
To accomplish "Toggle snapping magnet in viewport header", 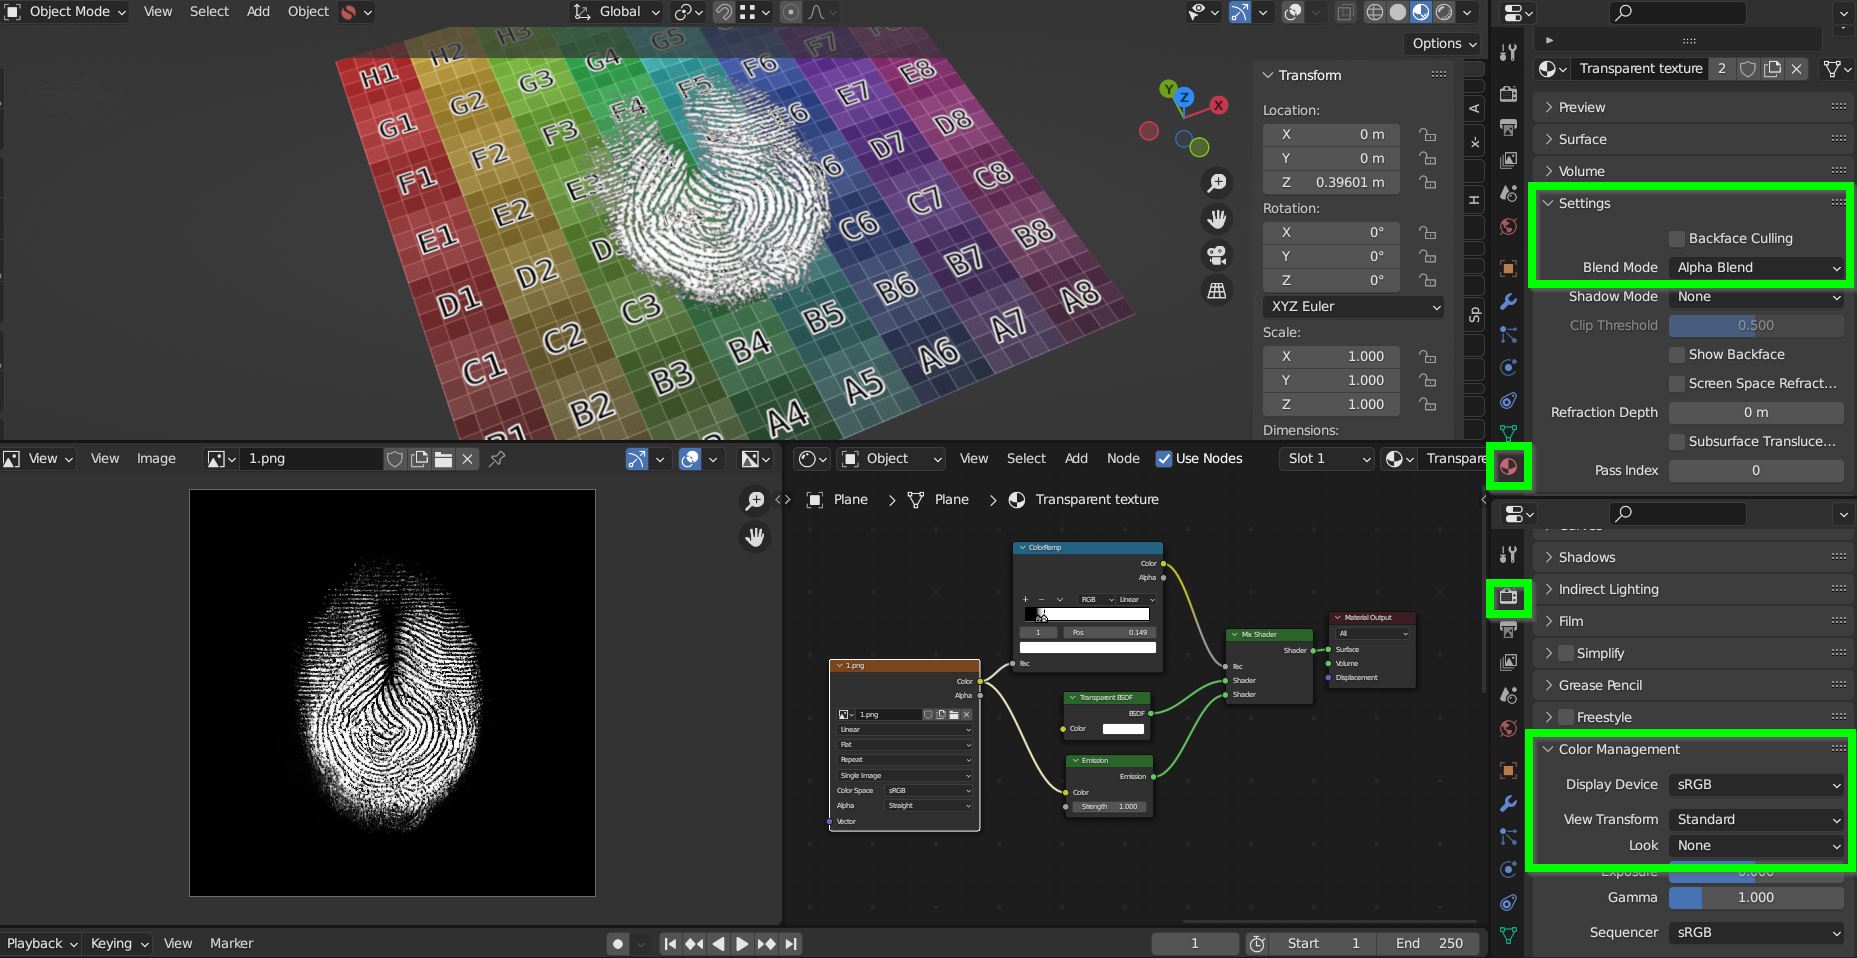I will (723, 12).
